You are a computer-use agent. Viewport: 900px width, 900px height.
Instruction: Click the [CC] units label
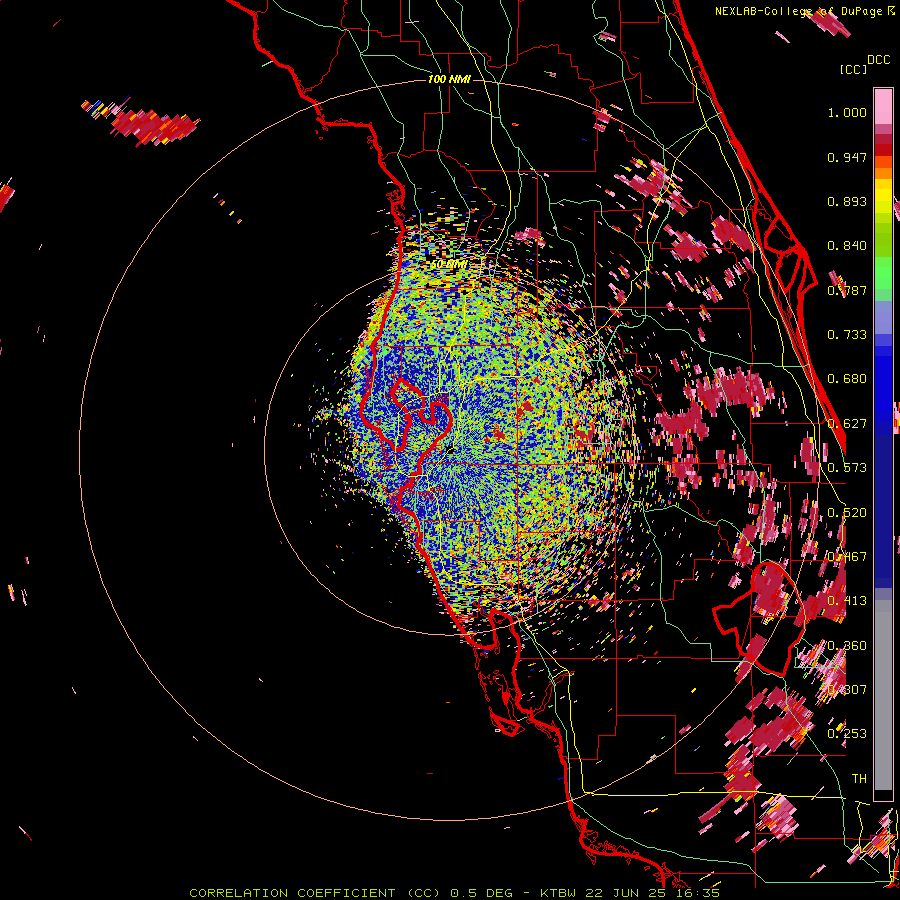pyautogui.click(x=853, y=69)
